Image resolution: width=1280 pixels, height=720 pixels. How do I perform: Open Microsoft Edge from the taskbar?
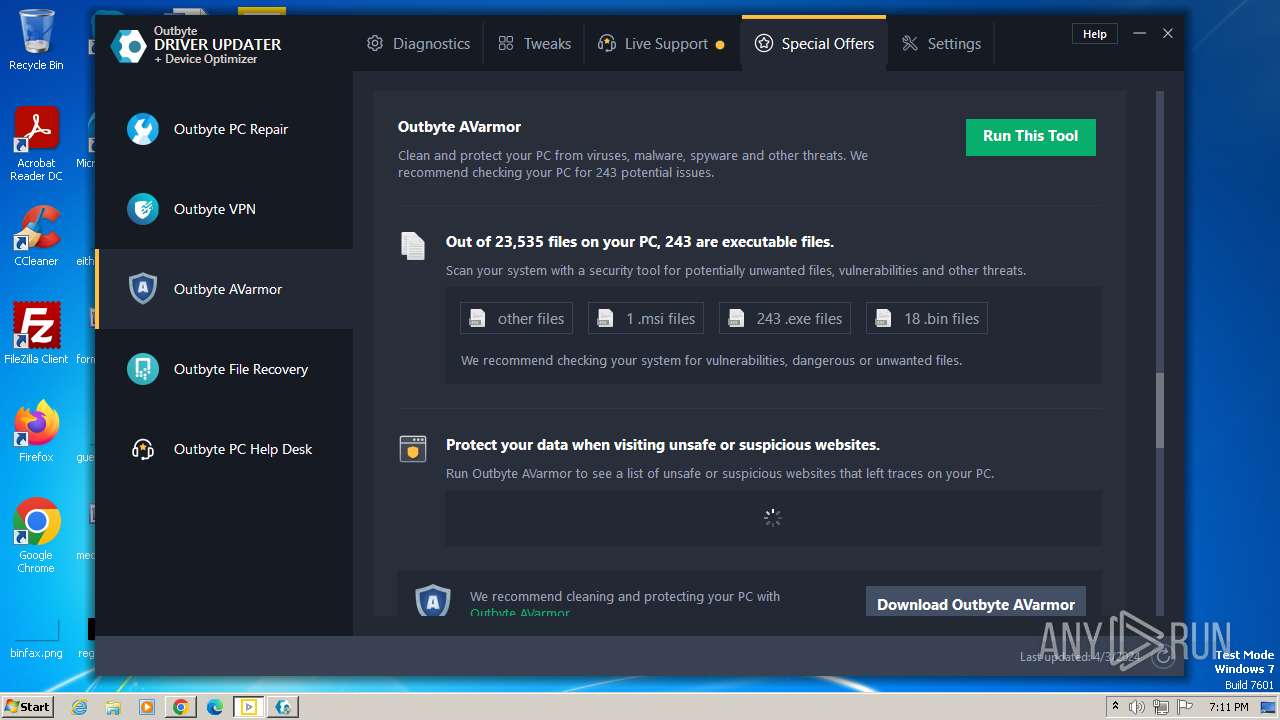(x=215, y=707)
